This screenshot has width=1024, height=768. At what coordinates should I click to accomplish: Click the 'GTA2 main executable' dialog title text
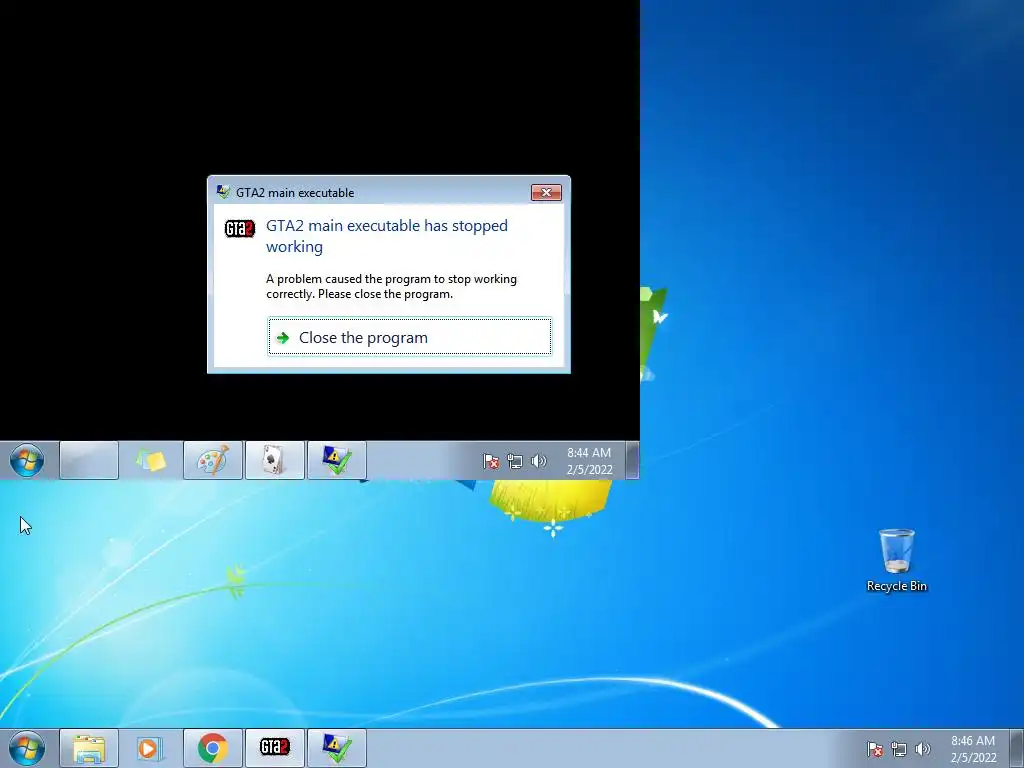click(x=295, y=193)
